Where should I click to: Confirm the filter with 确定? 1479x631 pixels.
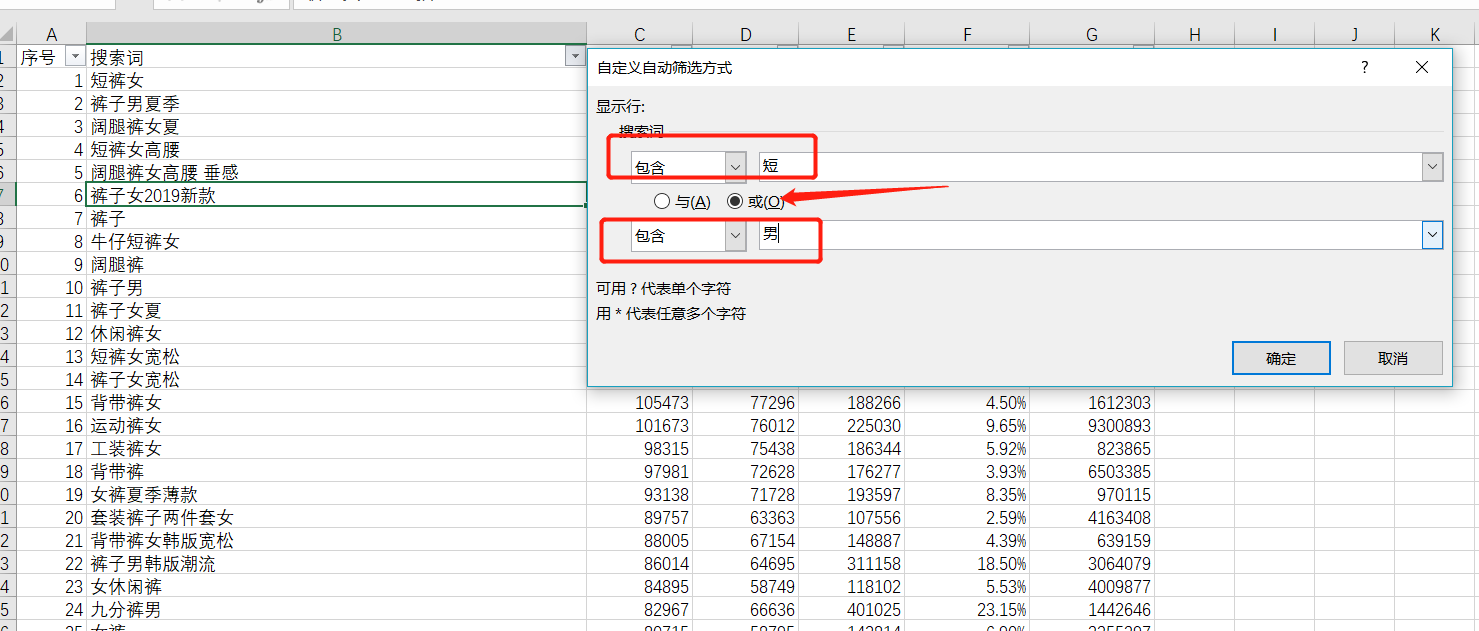point(1281,359)
